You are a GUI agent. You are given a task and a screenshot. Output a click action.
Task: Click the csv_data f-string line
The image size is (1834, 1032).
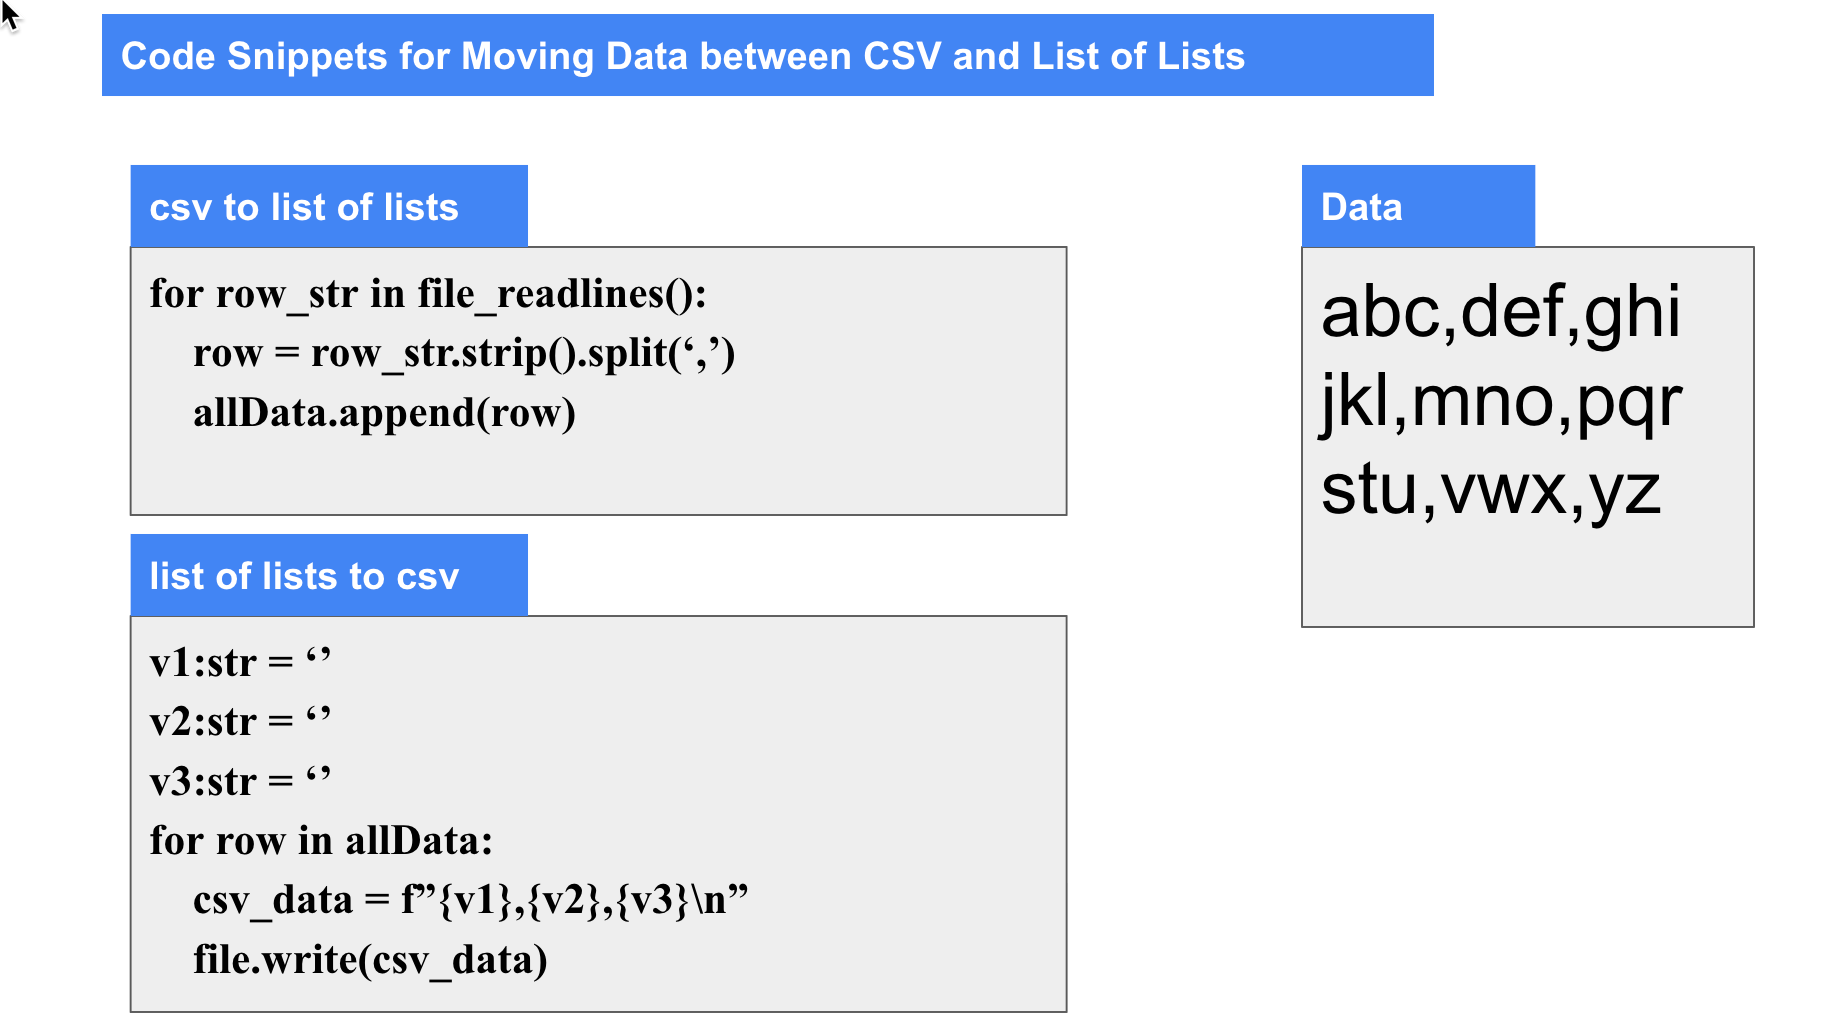tap(471, 900)
